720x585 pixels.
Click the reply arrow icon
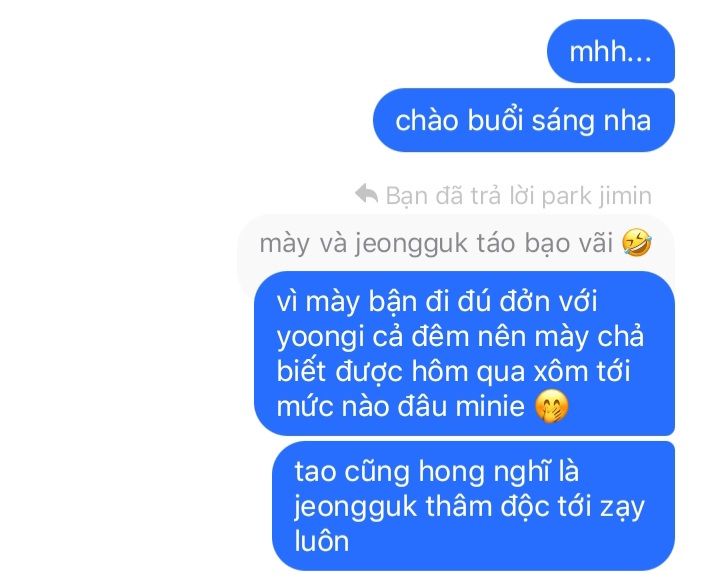tap(366, 194)
